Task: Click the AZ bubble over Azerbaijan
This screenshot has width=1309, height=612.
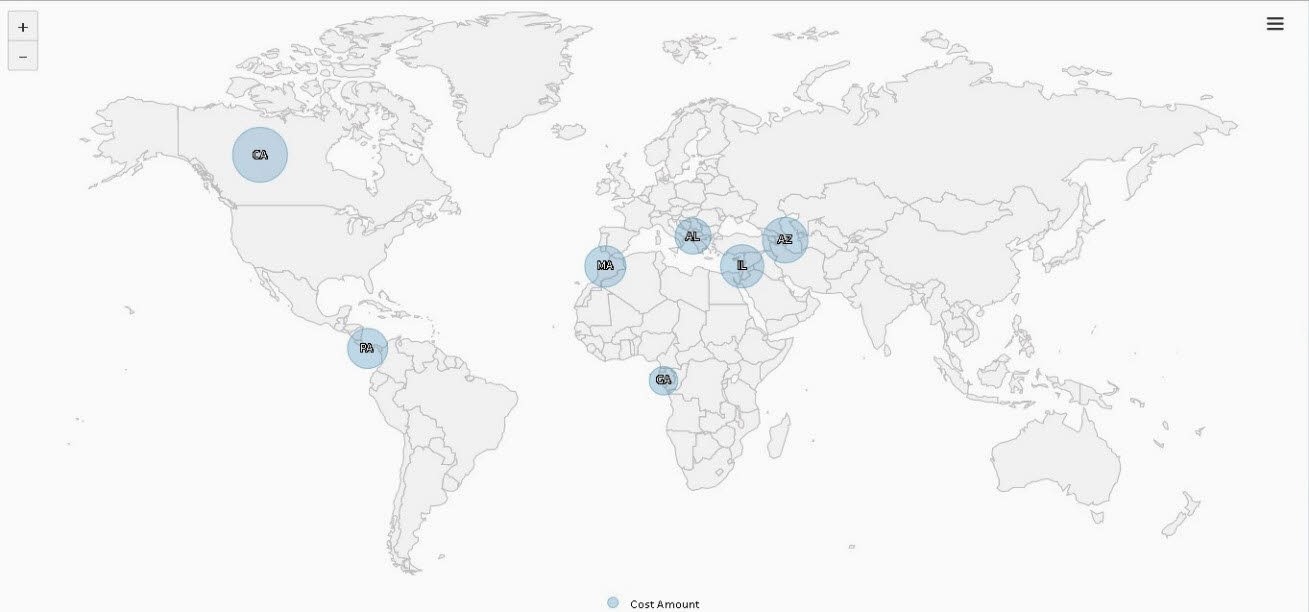Action: pos(784,240)
